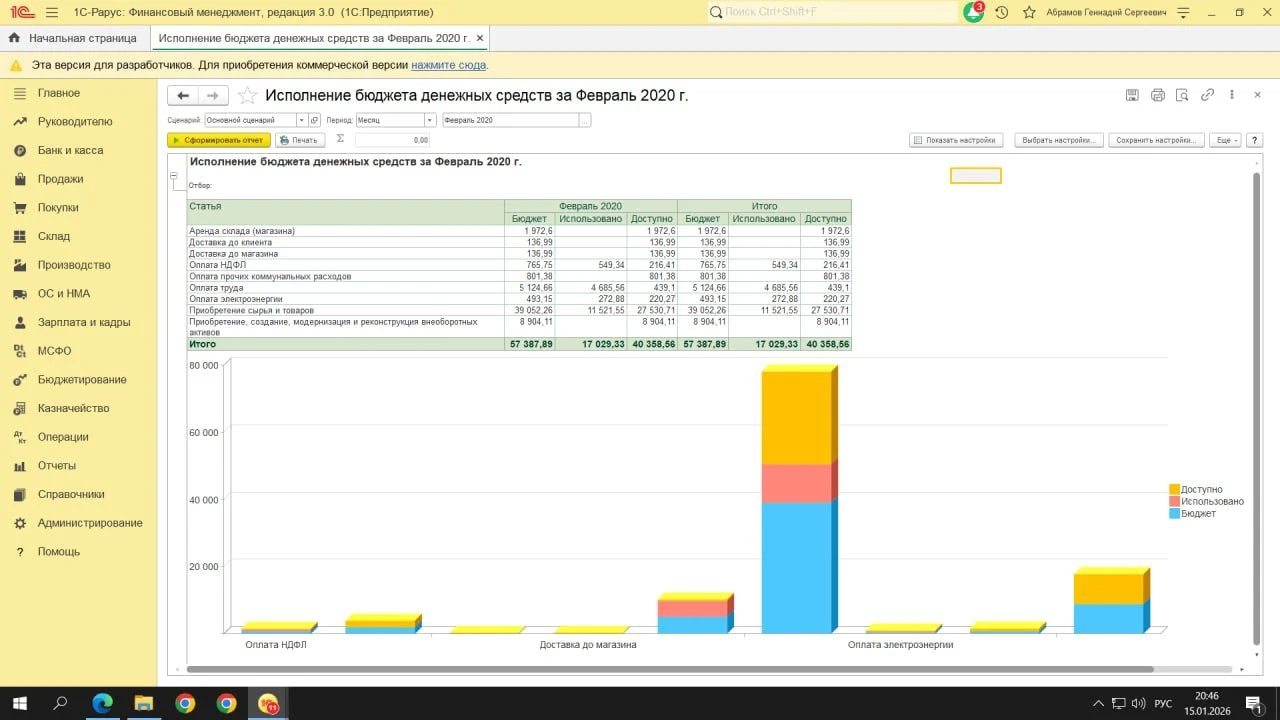
Task: Open the Еще dropdown menu
Action: coord(1225,140)
